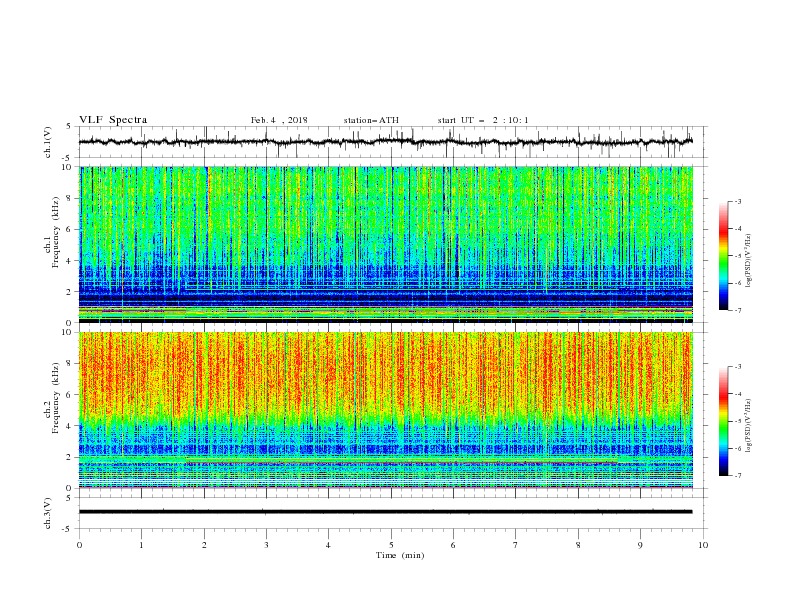This screenshot has height=612, width=792.
Task: Select the "start UT = 2:10:1" text
Action: pos(483,120)
